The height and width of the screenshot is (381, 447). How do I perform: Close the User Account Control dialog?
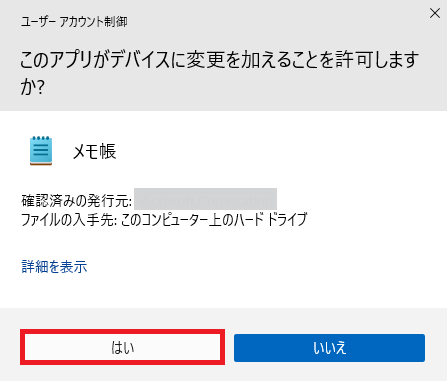pyautogui.click(x=435, y=13)
